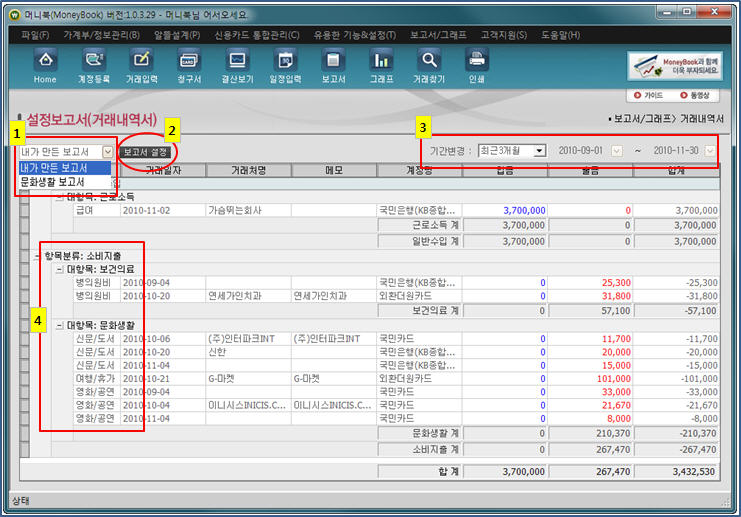Click 거래일자 column header
Viewport: 741px width, 517px height.
click(164, 170)
